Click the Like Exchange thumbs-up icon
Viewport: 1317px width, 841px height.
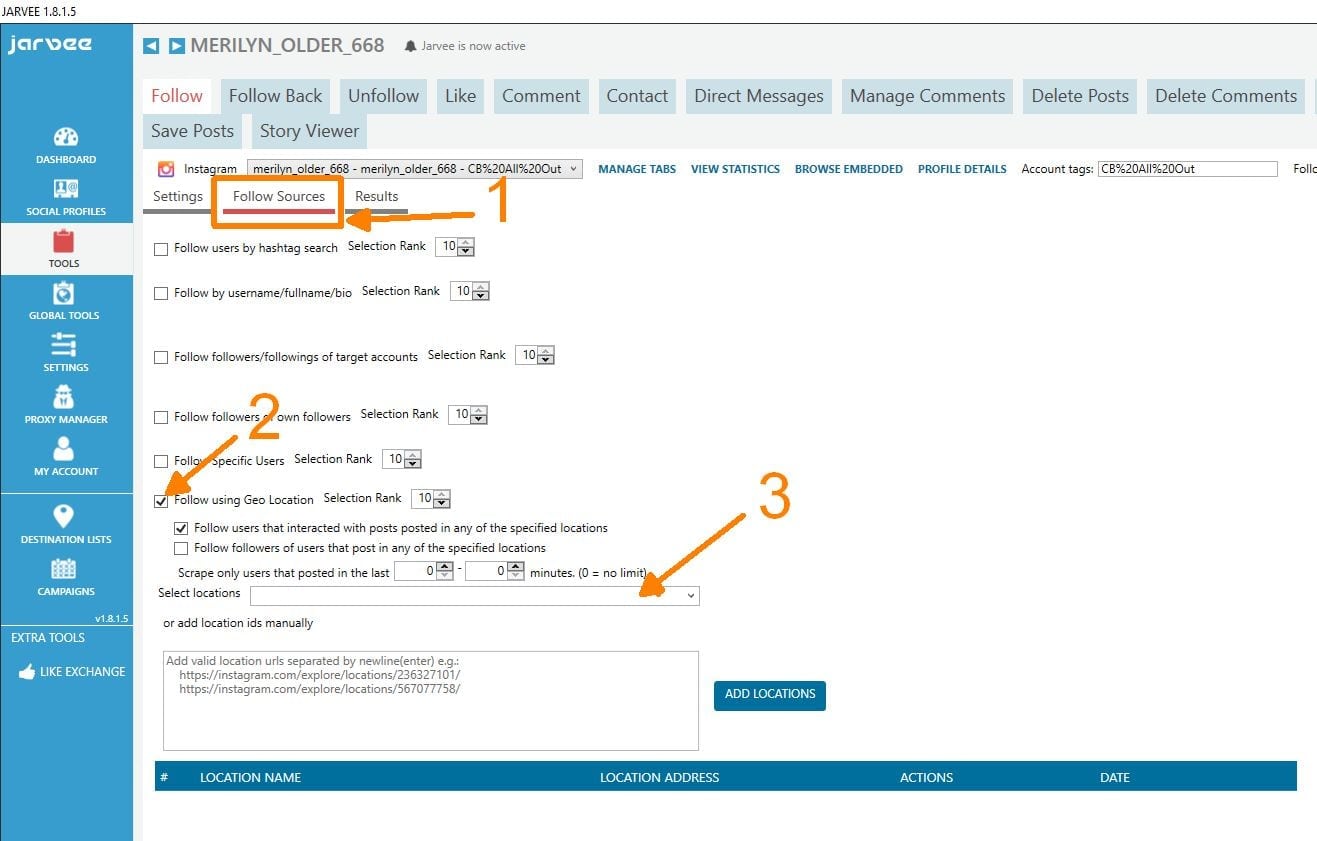27,672
